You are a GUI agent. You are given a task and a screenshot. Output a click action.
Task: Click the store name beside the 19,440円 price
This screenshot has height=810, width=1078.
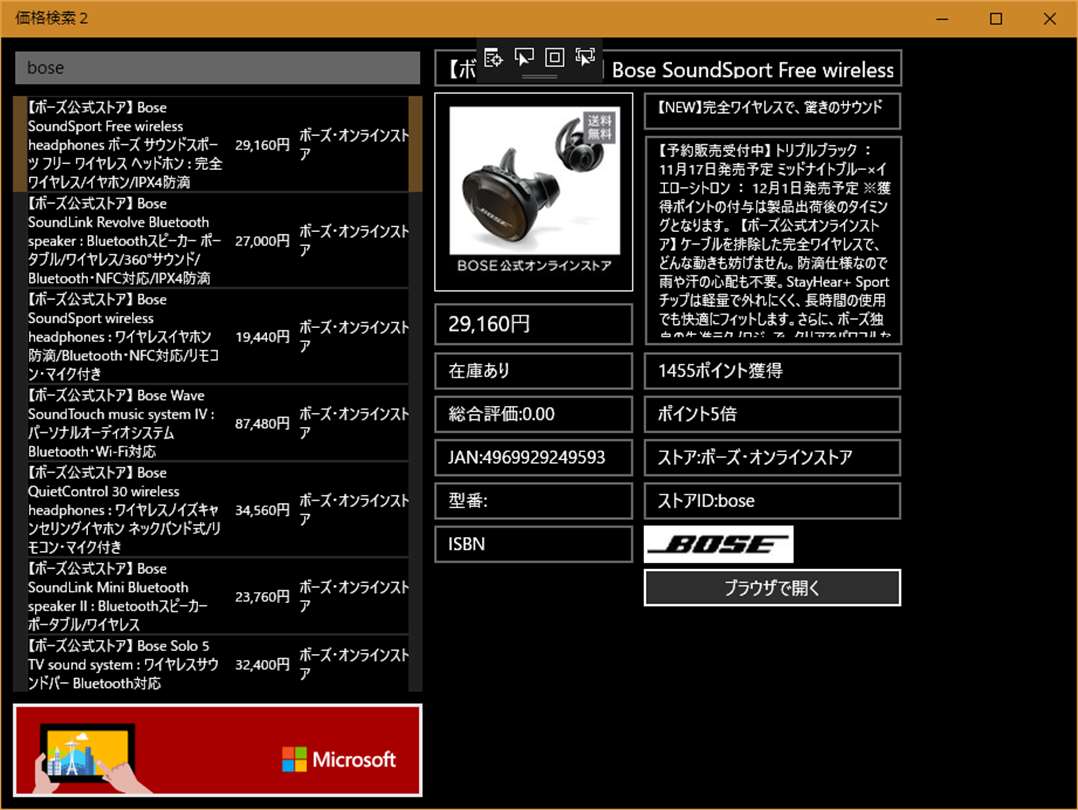coord(353,336)
